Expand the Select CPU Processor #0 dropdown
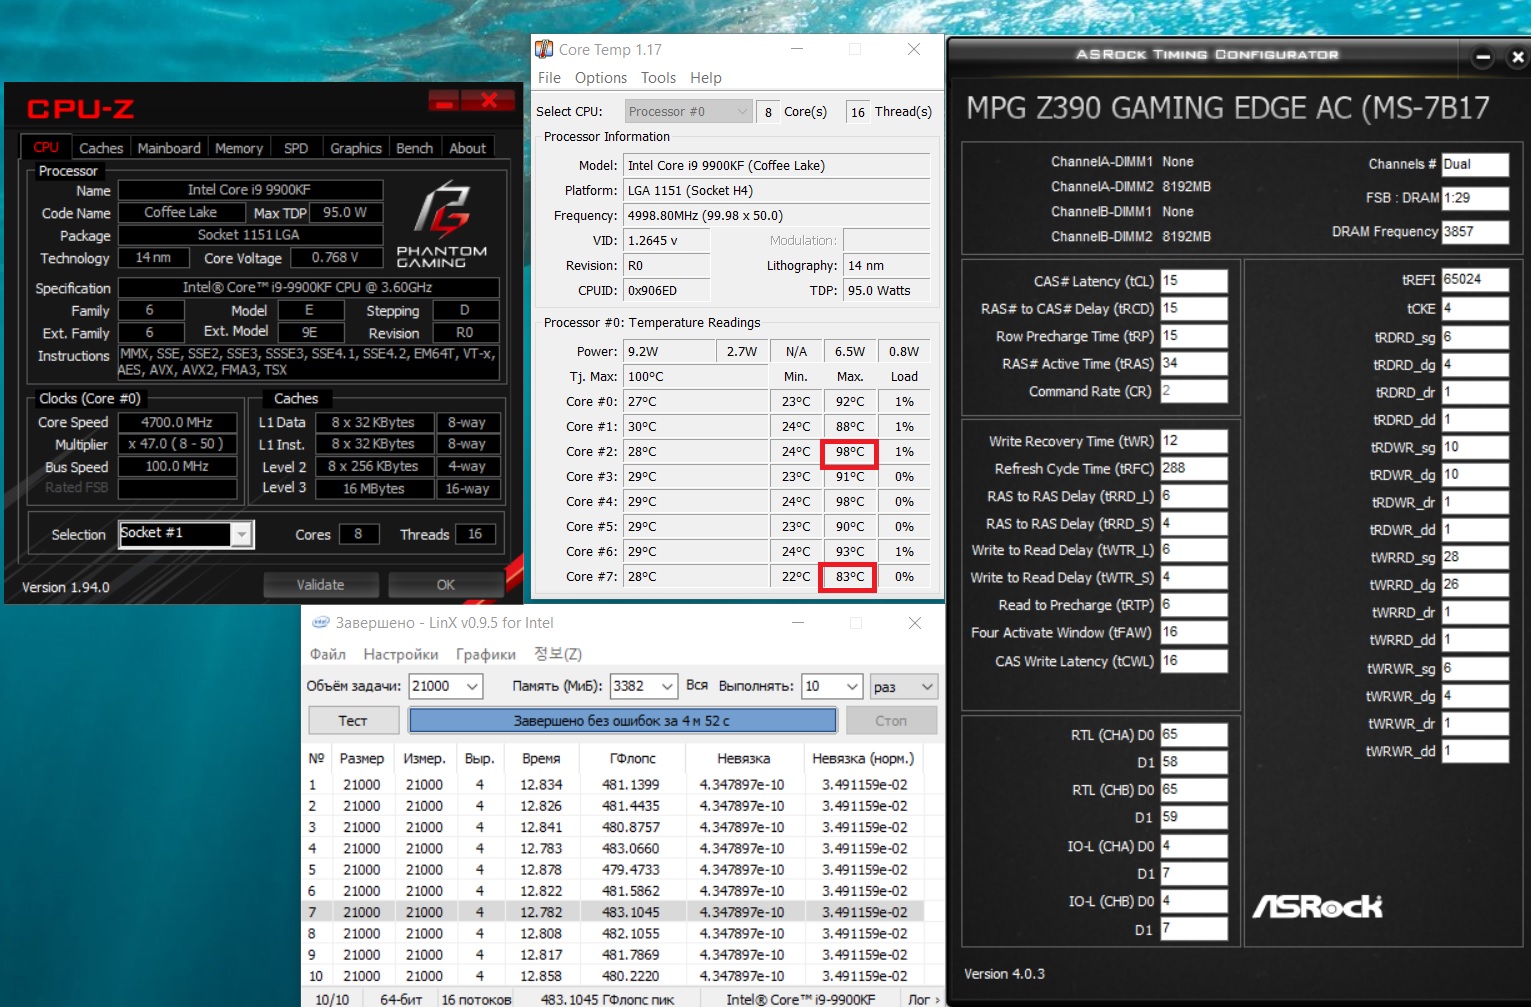 click(688, 112)
